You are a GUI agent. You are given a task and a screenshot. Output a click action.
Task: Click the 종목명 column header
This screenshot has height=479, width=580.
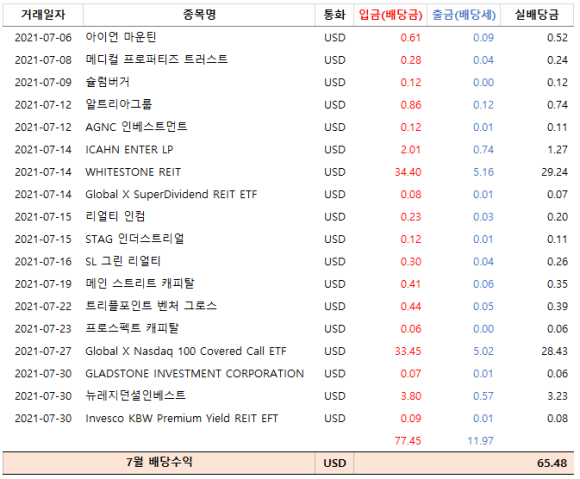click(199, 15)
